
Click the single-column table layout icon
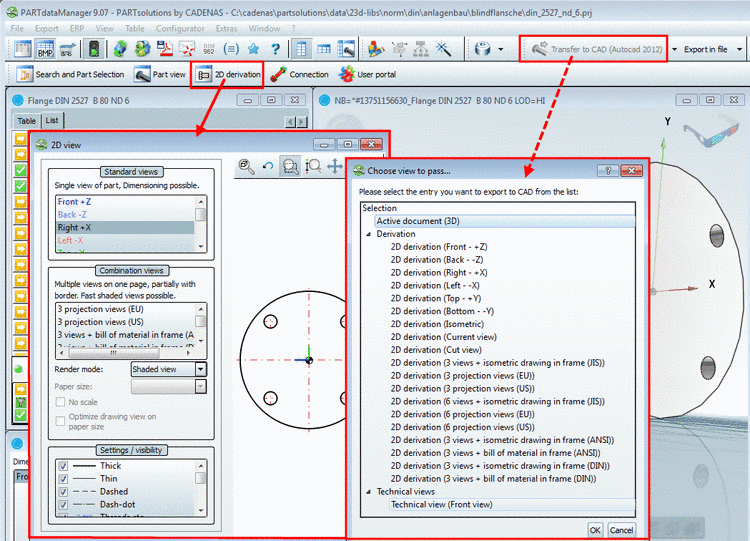point(301,49)
